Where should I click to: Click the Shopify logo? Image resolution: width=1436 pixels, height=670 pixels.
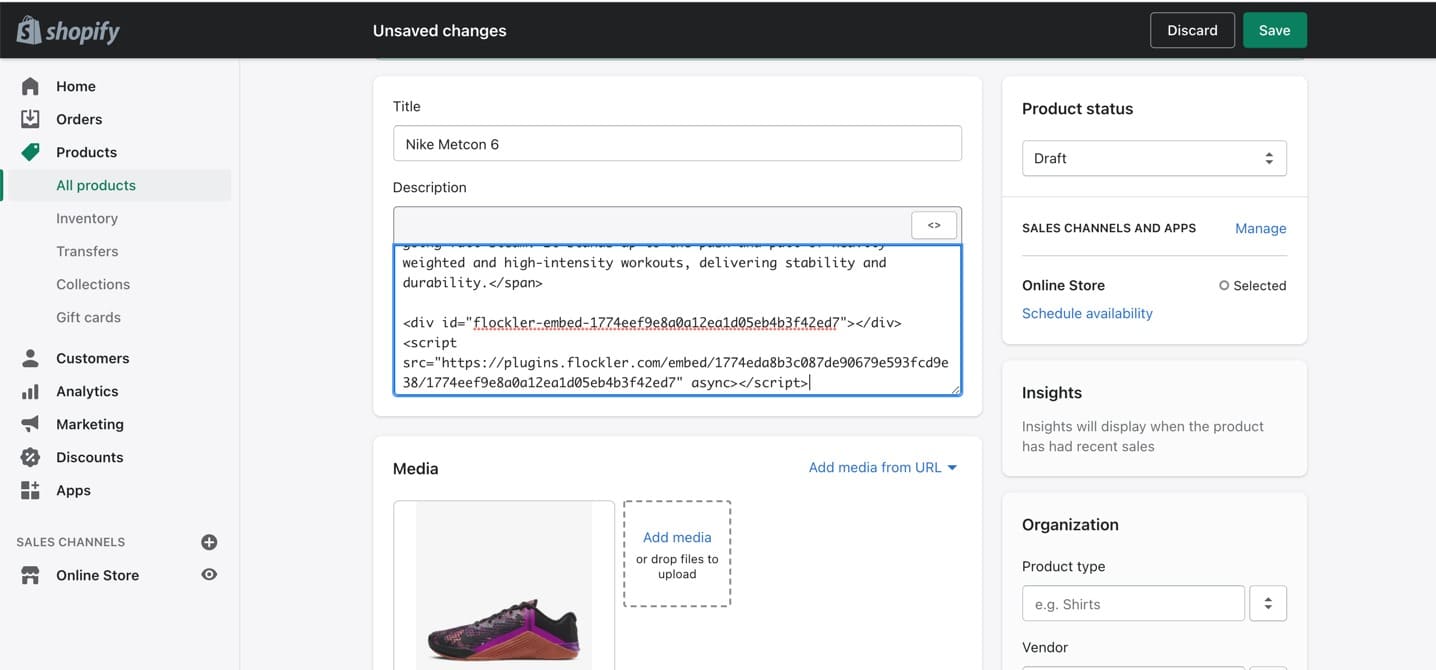click(68, 30)
